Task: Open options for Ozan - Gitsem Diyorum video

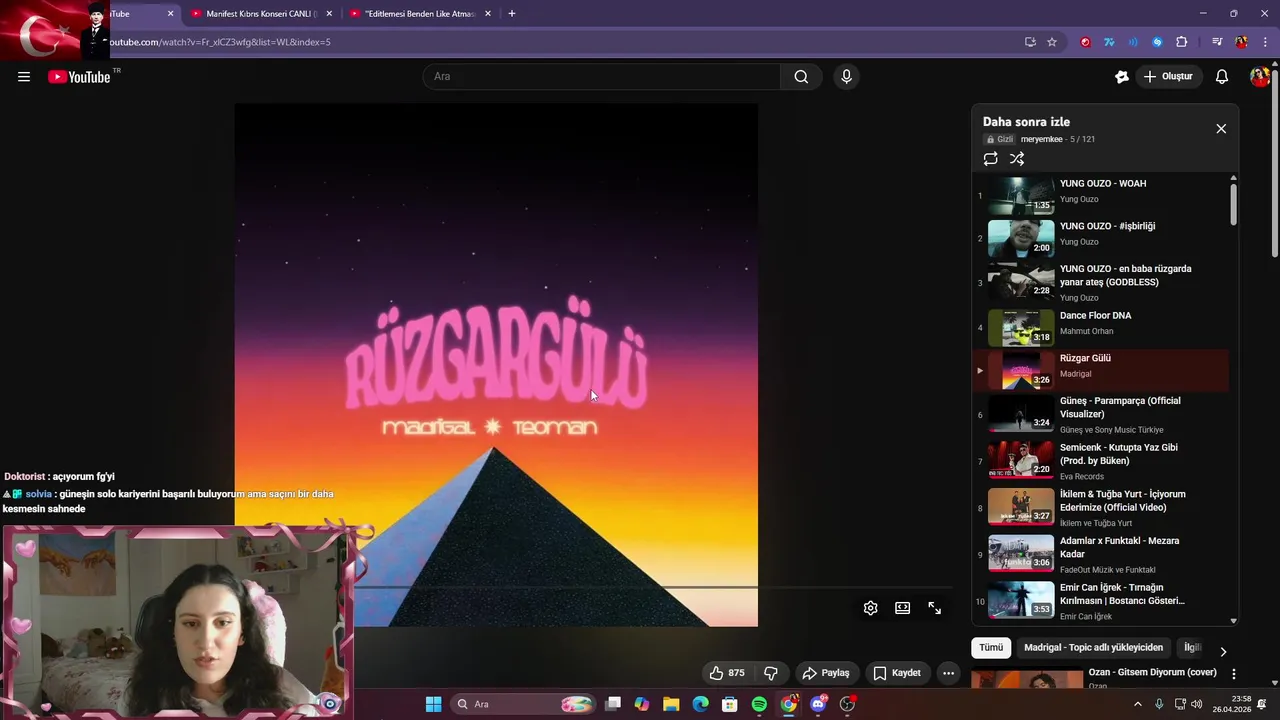Action: click(1233, 674)
